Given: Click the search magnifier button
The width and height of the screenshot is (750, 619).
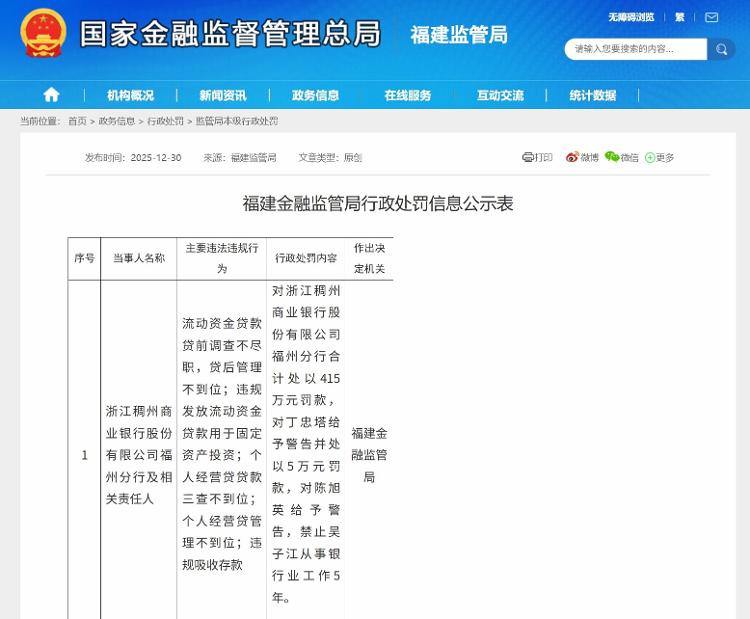Looking at the screenshot, I should 721,49.
